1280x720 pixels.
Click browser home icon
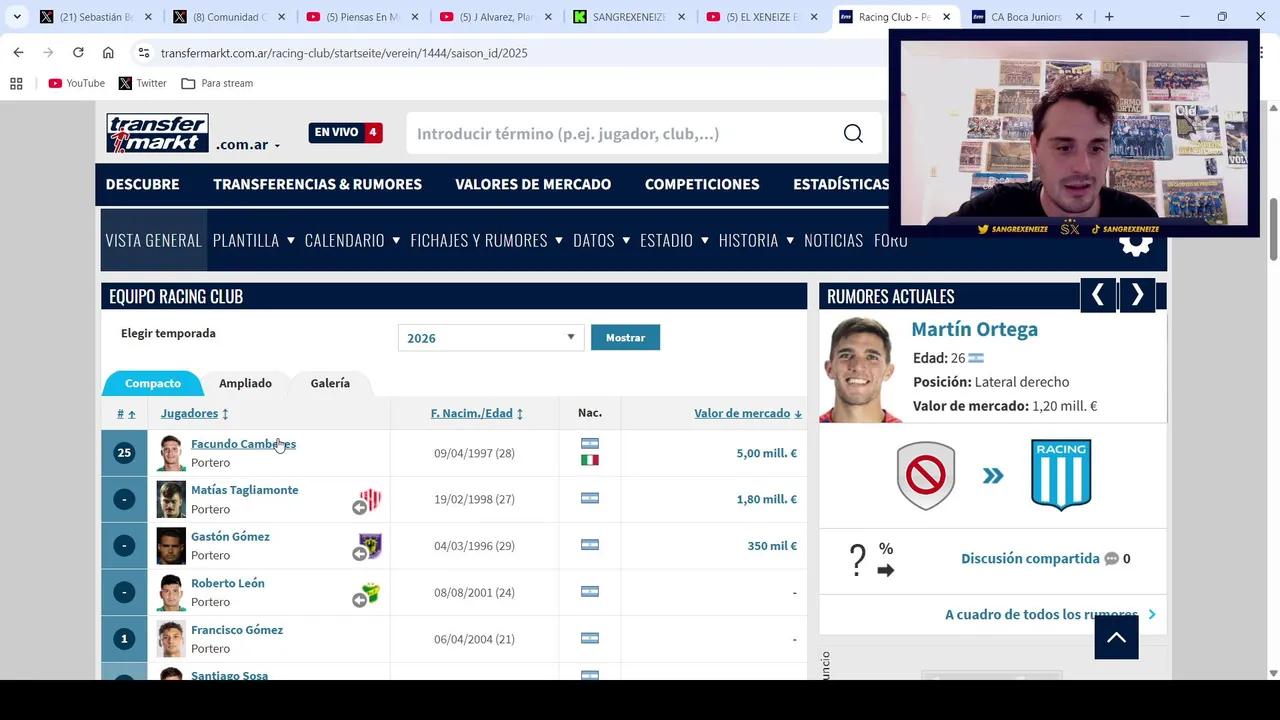click(108, 52)
